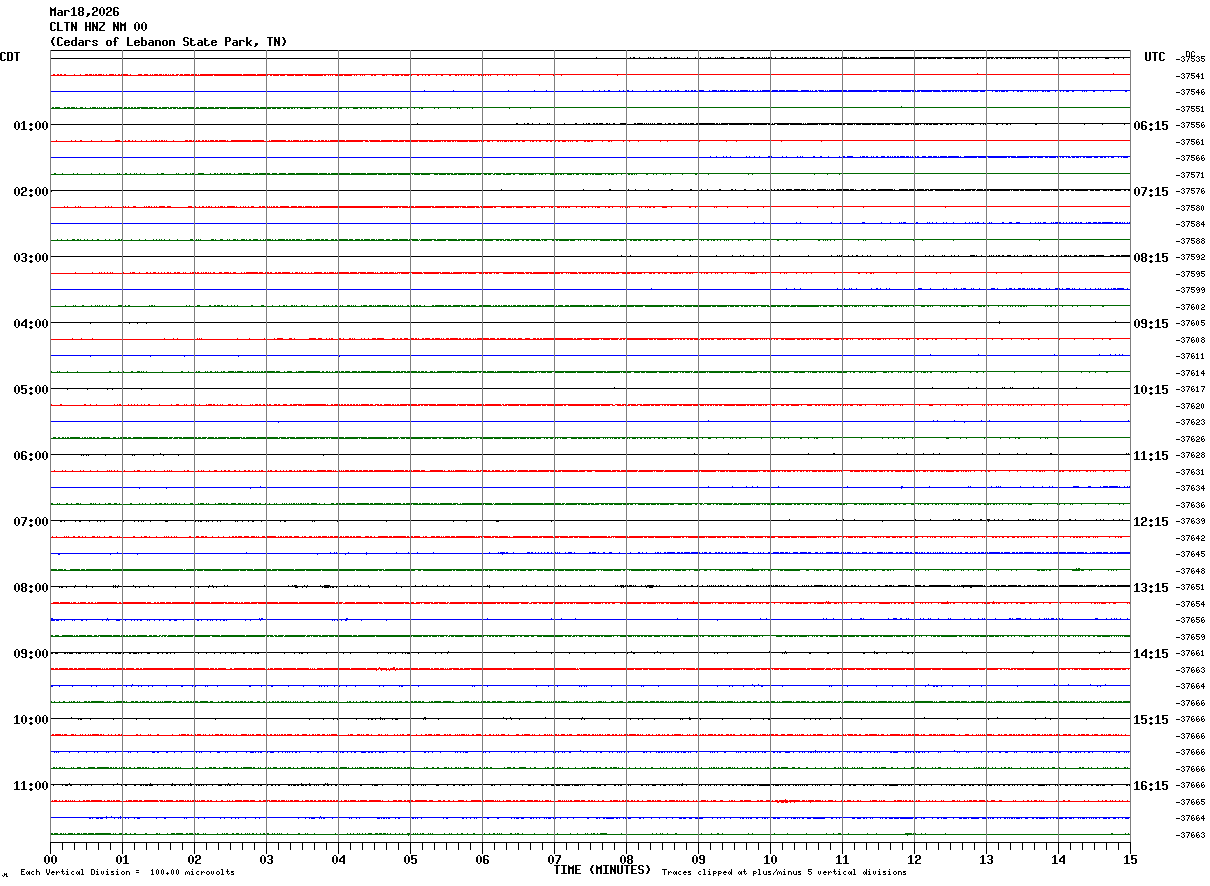
Task: Click the '09:15' UTC time label
Action: [x=1151, y=324]
